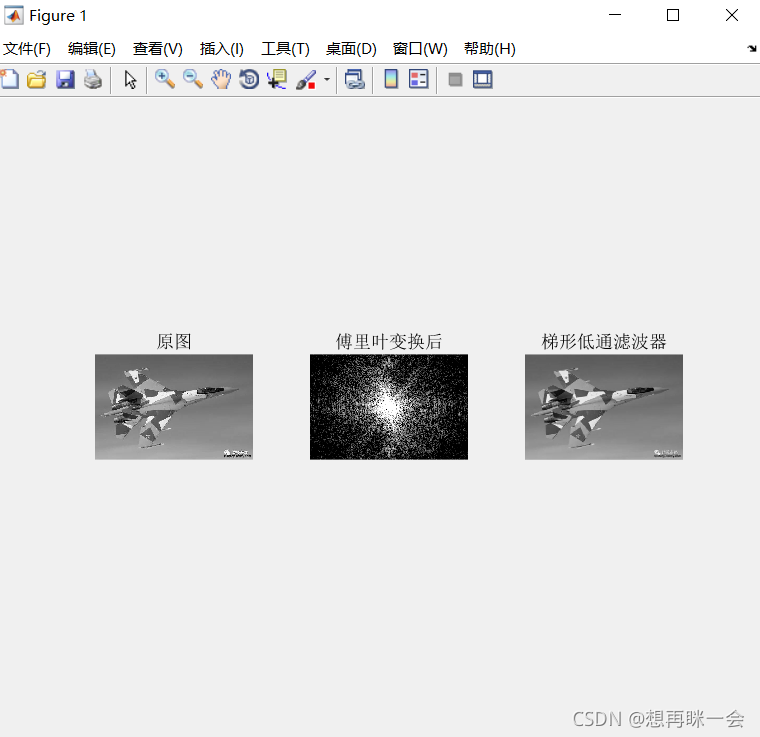The width and height of the screenshot is (760, 737).
Task: Click the 原图 subplot title
Action: [174, 342]
